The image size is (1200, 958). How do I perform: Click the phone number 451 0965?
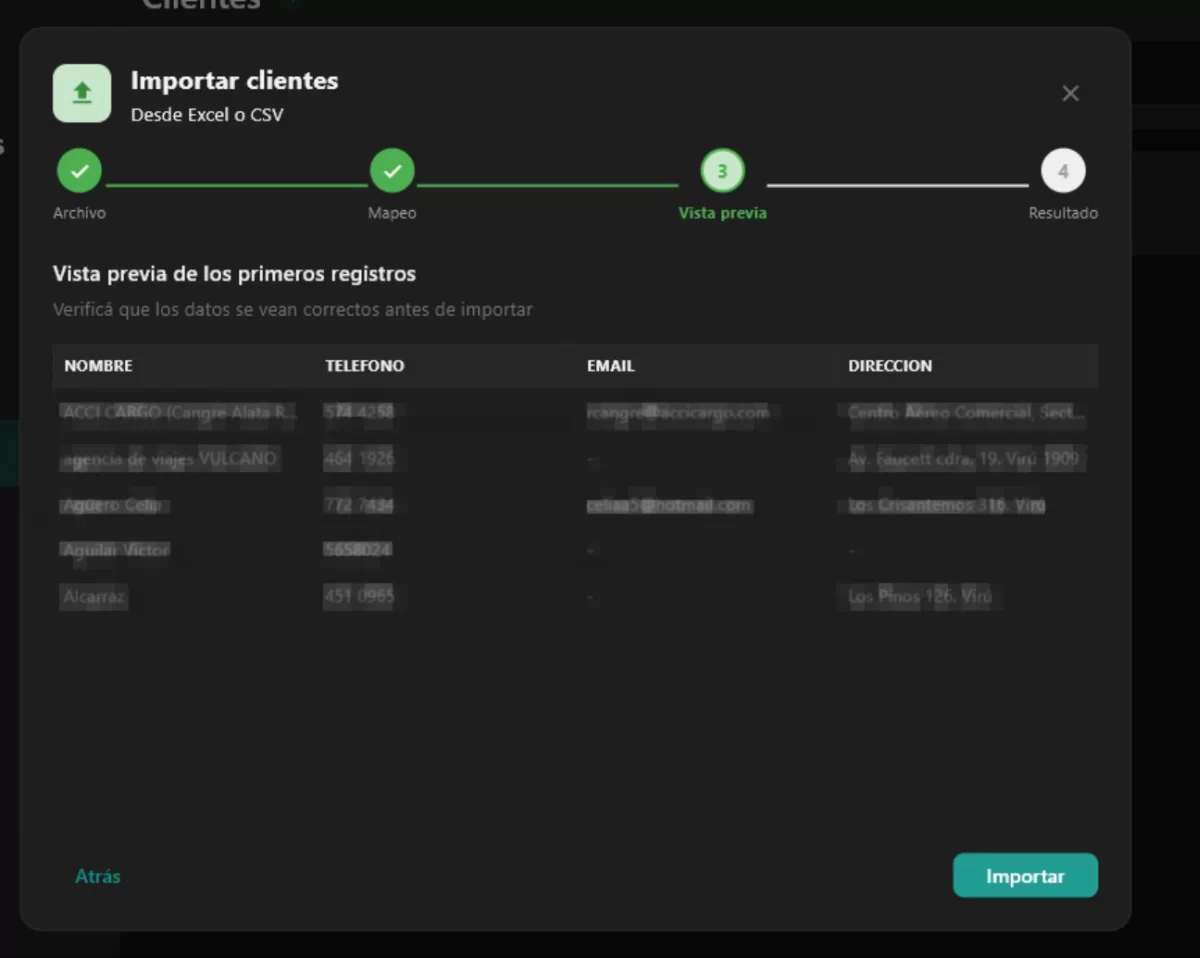click(359, 597)
